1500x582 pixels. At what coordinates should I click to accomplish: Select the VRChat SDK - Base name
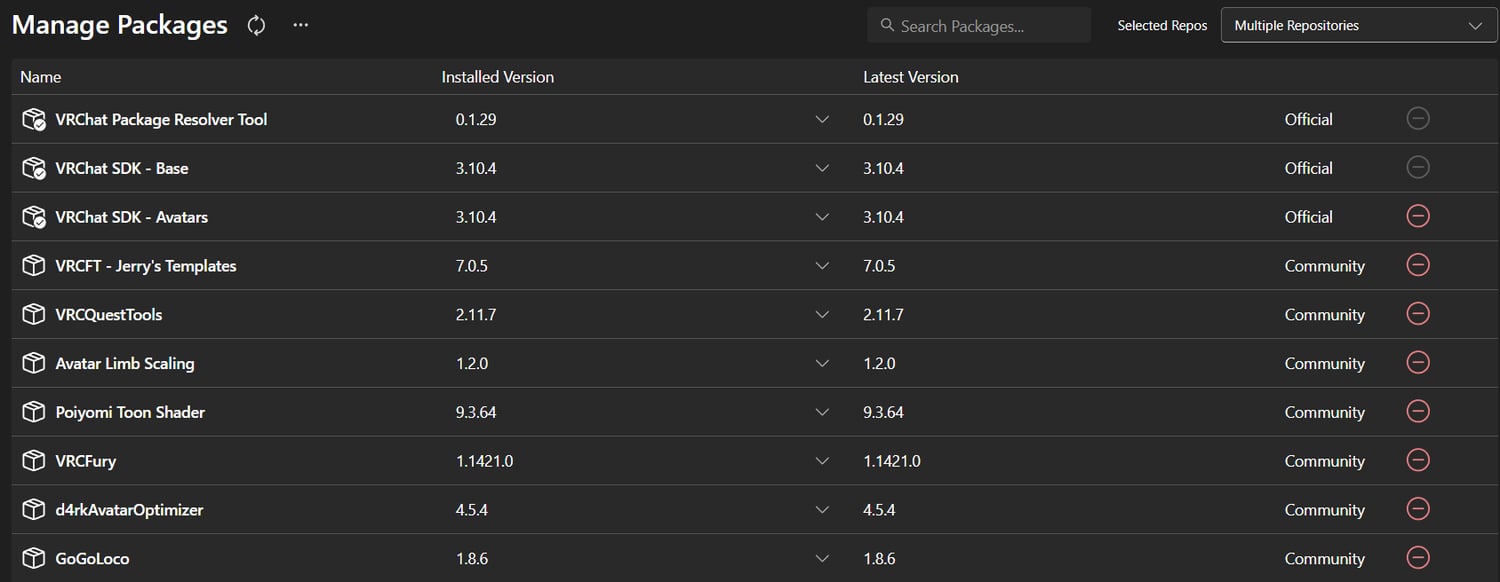pos(122,168)
